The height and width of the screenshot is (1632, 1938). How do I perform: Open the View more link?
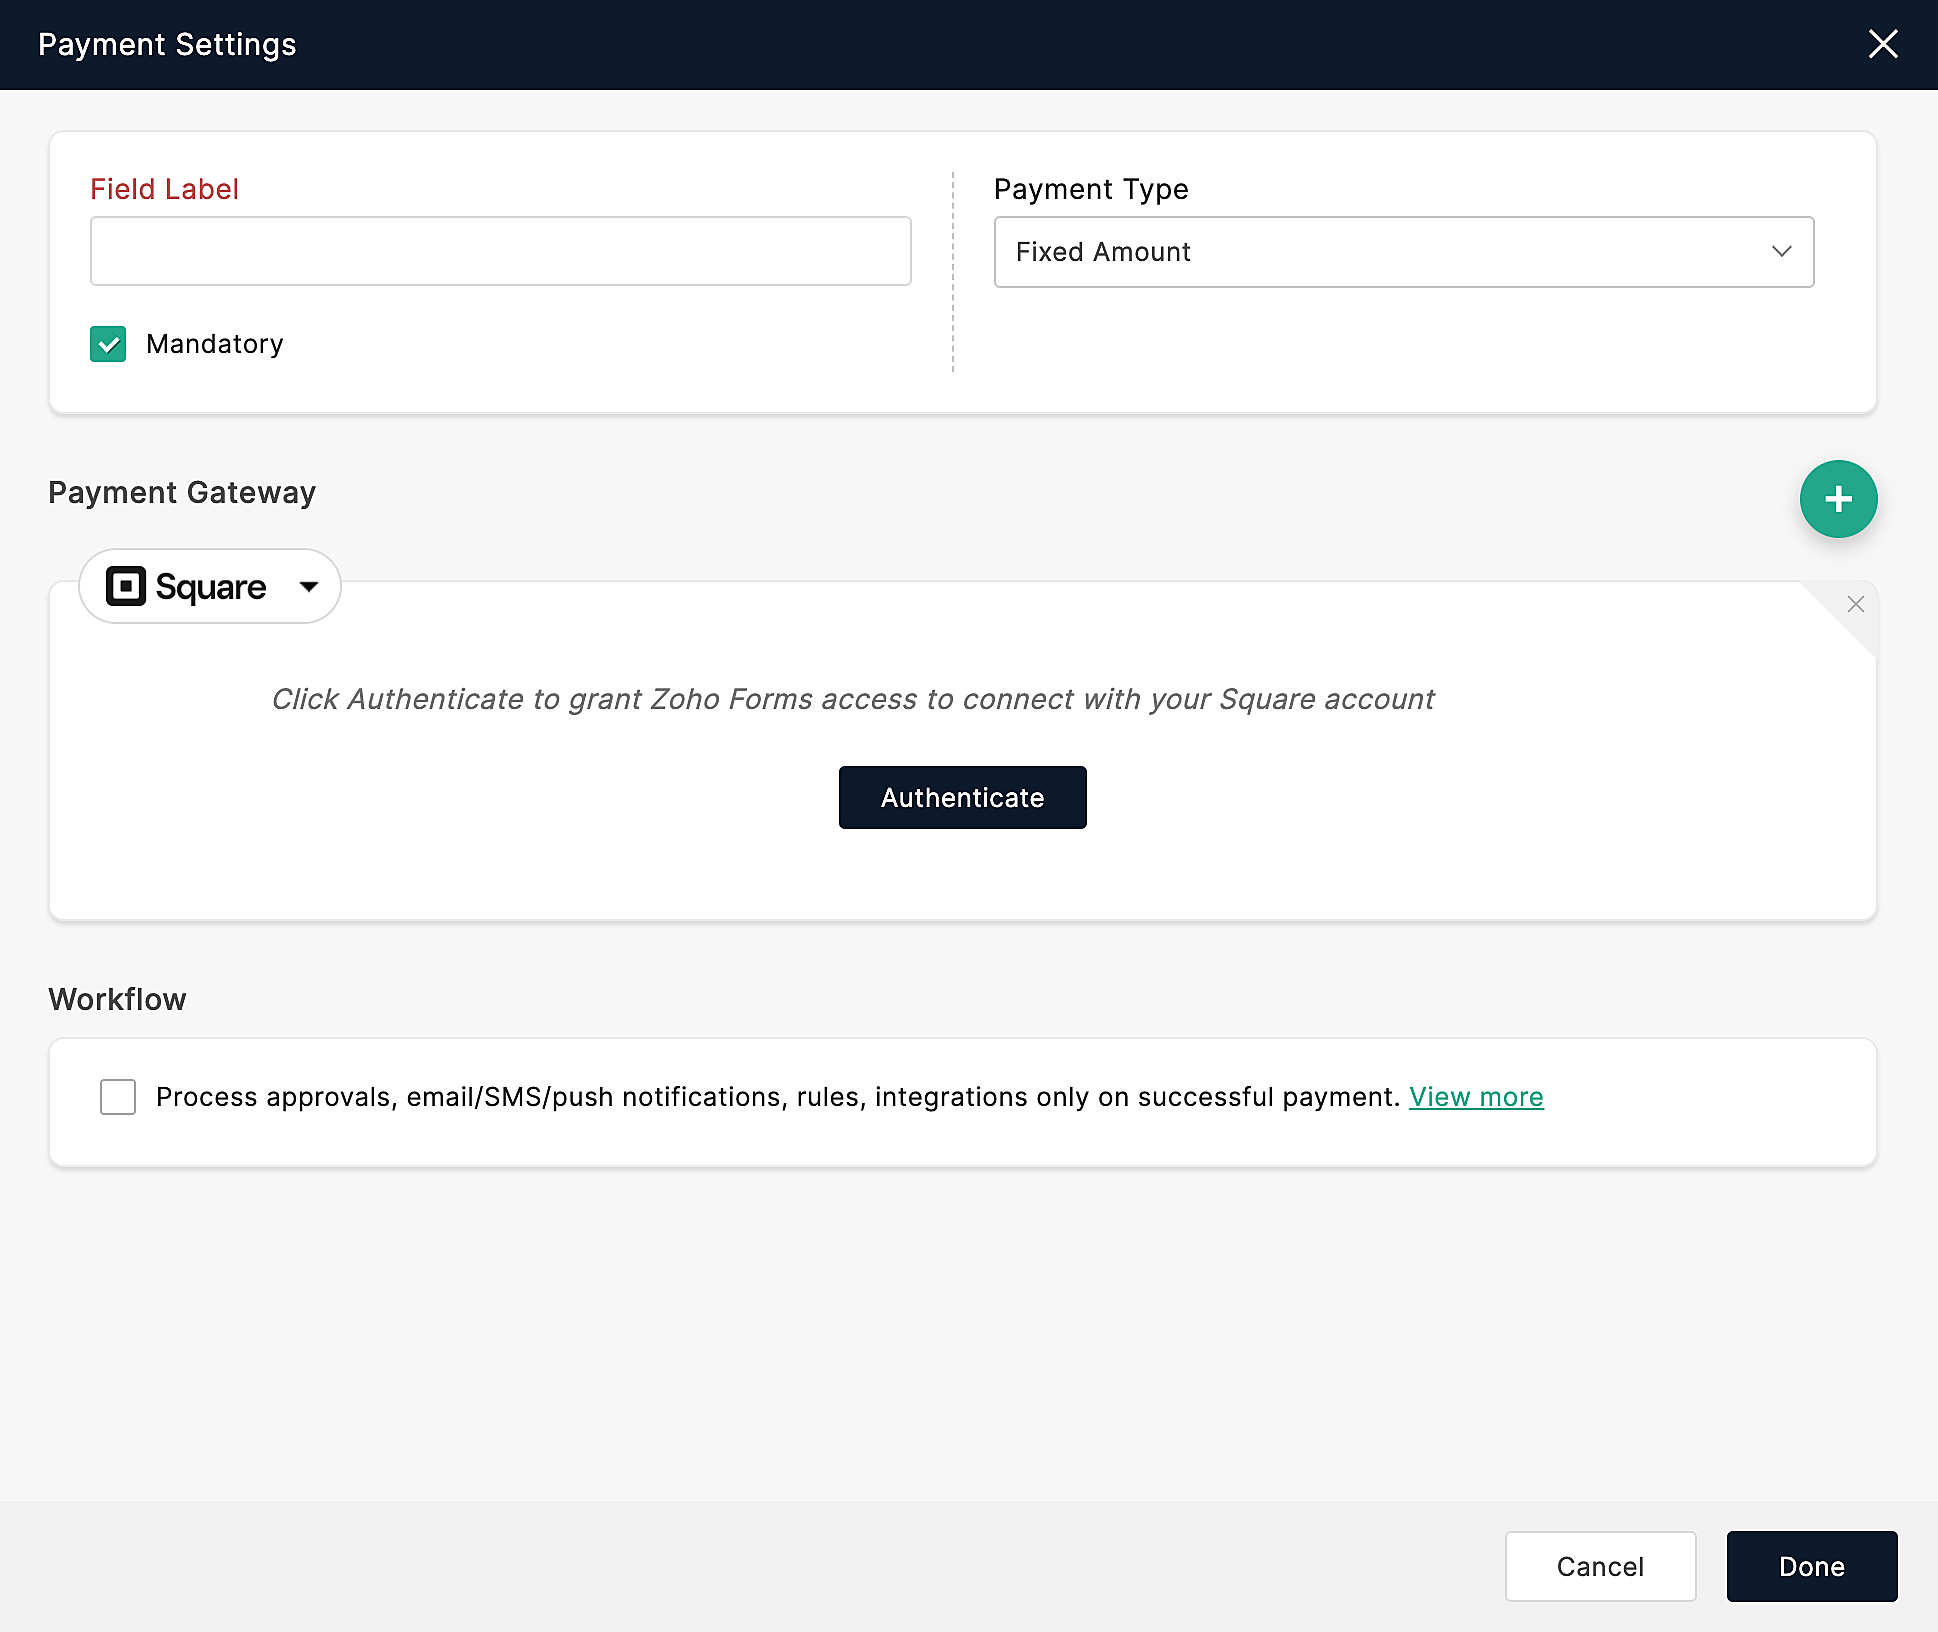(1476, 1097)
